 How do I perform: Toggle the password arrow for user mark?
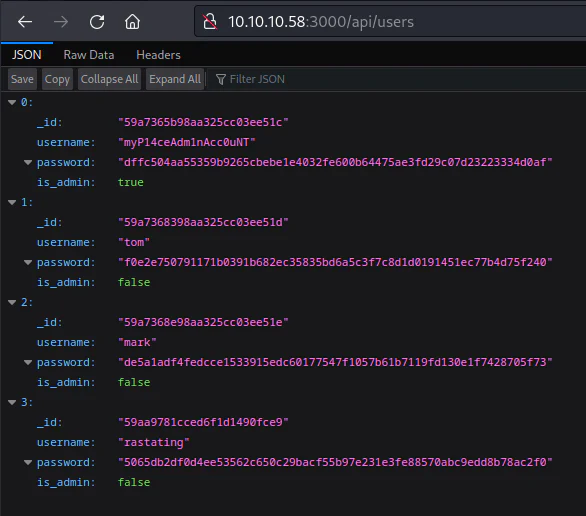[x=28, y=362]
